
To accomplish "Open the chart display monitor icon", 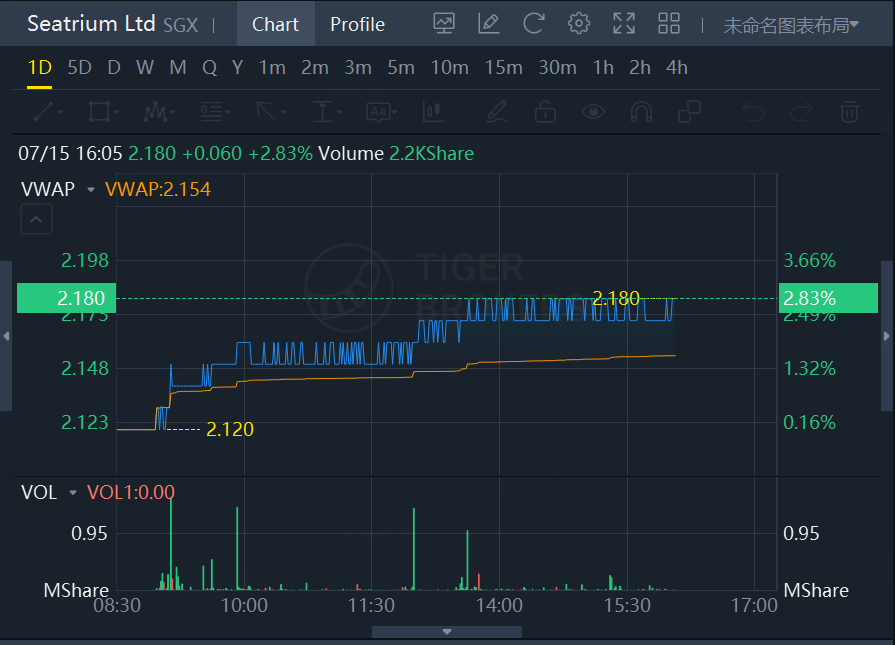I will tap(444, 23).
